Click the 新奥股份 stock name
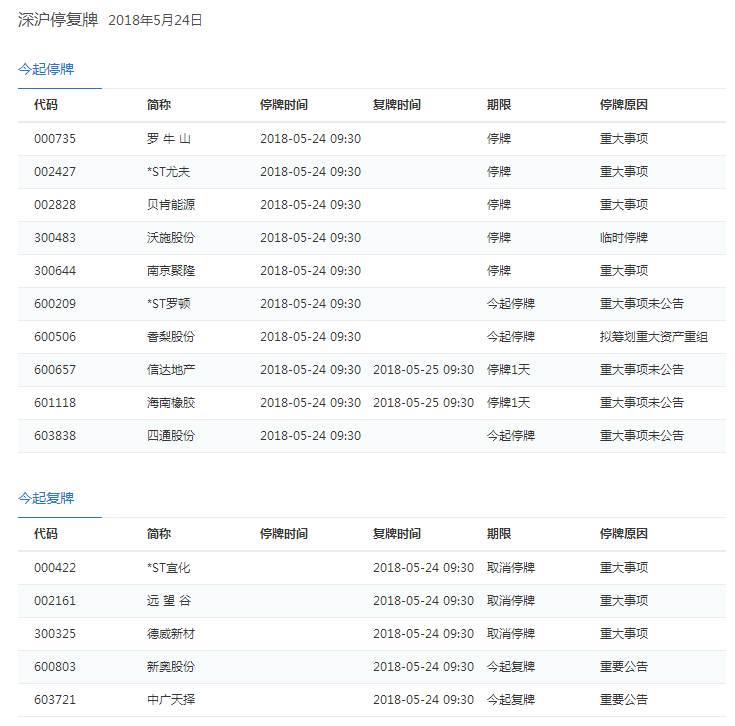The width and height of the screenshot is (735, 726). (170, 667)
